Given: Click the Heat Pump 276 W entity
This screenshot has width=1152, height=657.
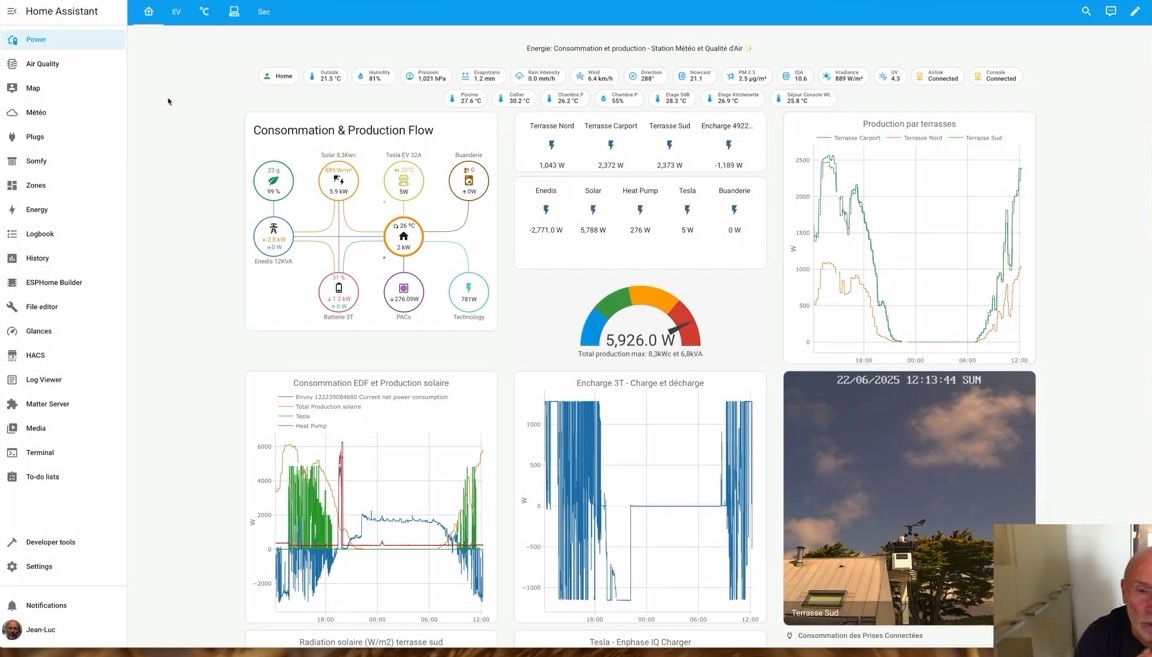Looking at the screenshot, I should point(640,209).
